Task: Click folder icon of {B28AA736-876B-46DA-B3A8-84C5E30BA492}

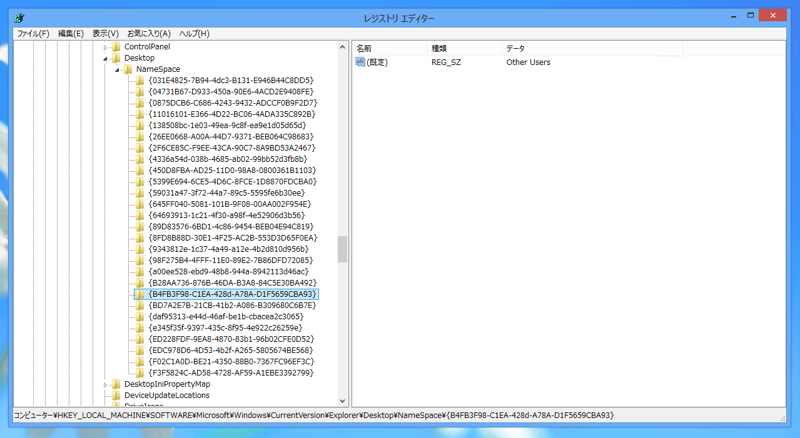Action: click(x=140, y=283)
